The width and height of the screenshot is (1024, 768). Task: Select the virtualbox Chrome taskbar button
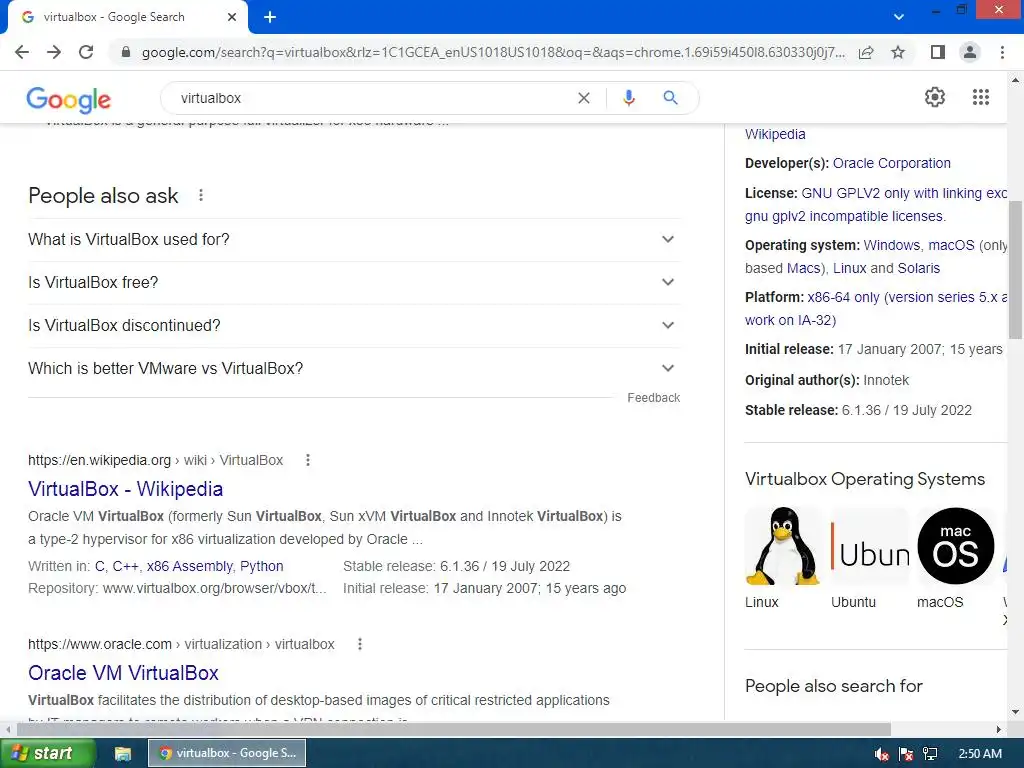point(227,753)
